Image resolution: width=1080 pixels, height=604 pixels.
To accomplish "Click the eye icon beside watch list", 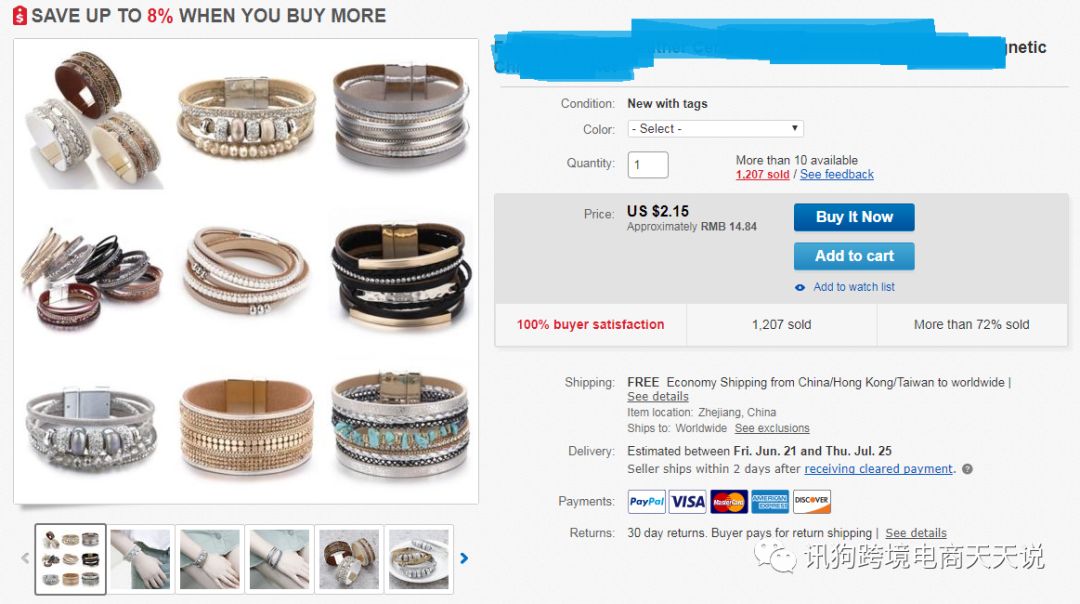I will 800,288.
